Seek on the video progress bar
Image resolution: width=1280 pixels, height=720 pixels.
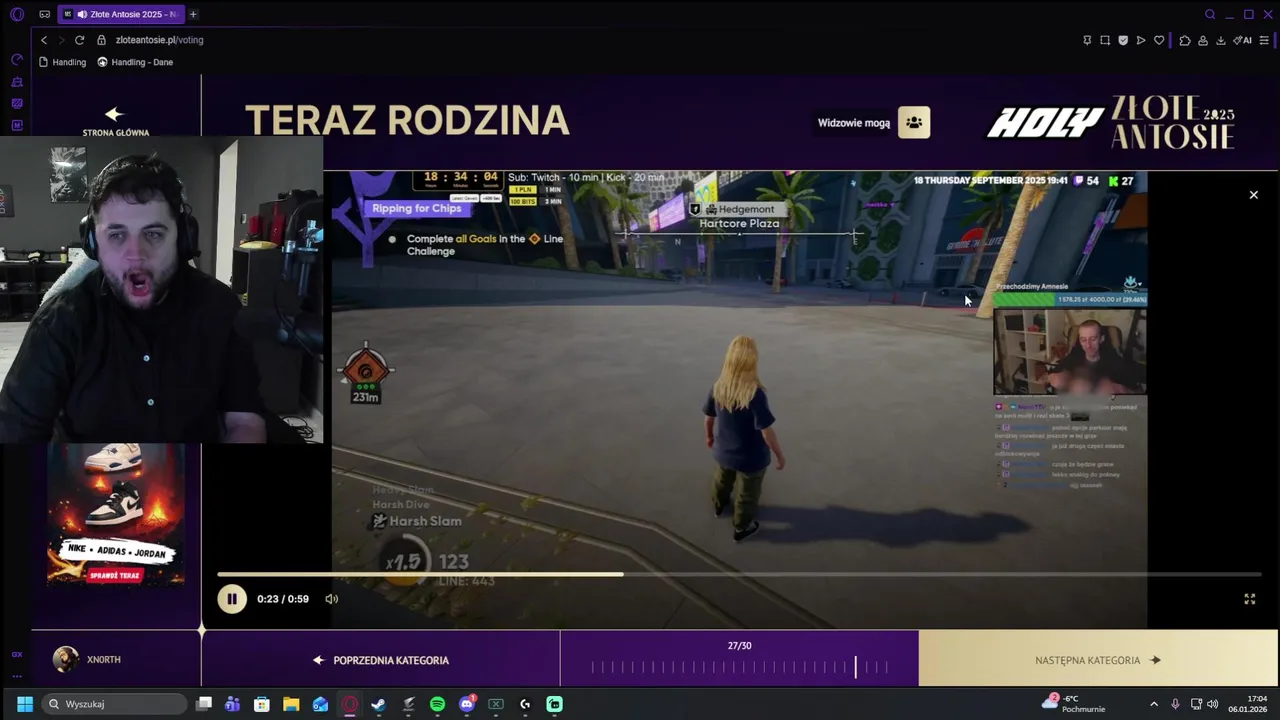pyautogui.click(x=739, y=574)
